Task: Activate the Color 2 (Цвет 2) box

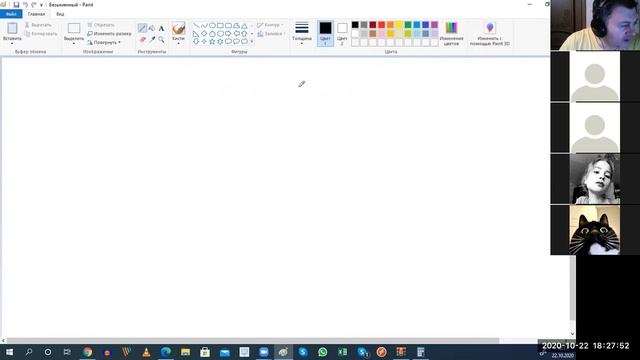Action: pos(342,33)
